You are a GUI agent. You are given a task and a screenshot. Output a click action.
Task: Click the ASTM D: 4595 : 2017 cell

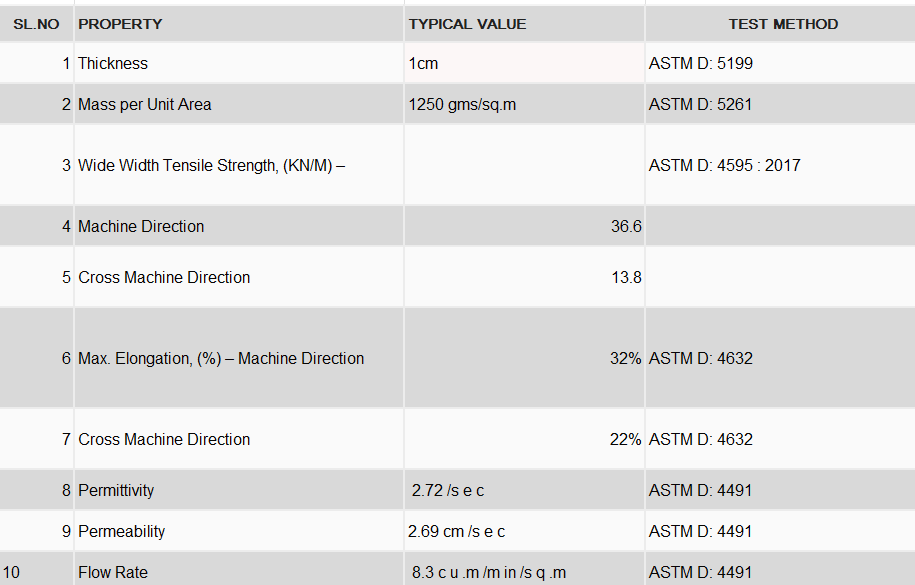(781, 165)
